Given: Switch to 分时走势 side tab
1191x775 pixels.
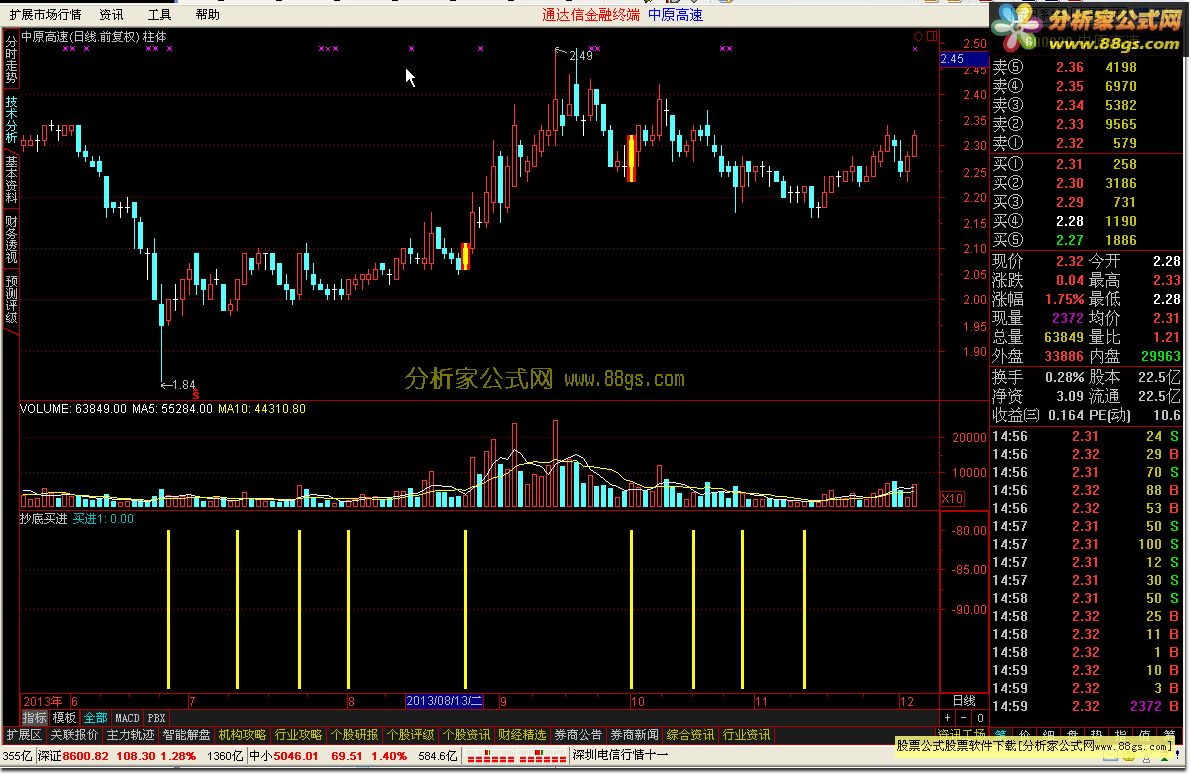Looking at the screenshot, I should coord(11,60).
